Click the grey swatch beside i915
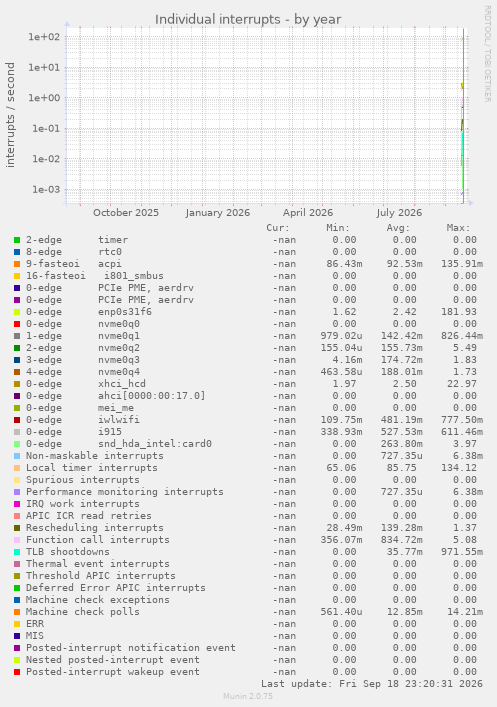This screenshot has height=707, width=497. click(17, 432)
